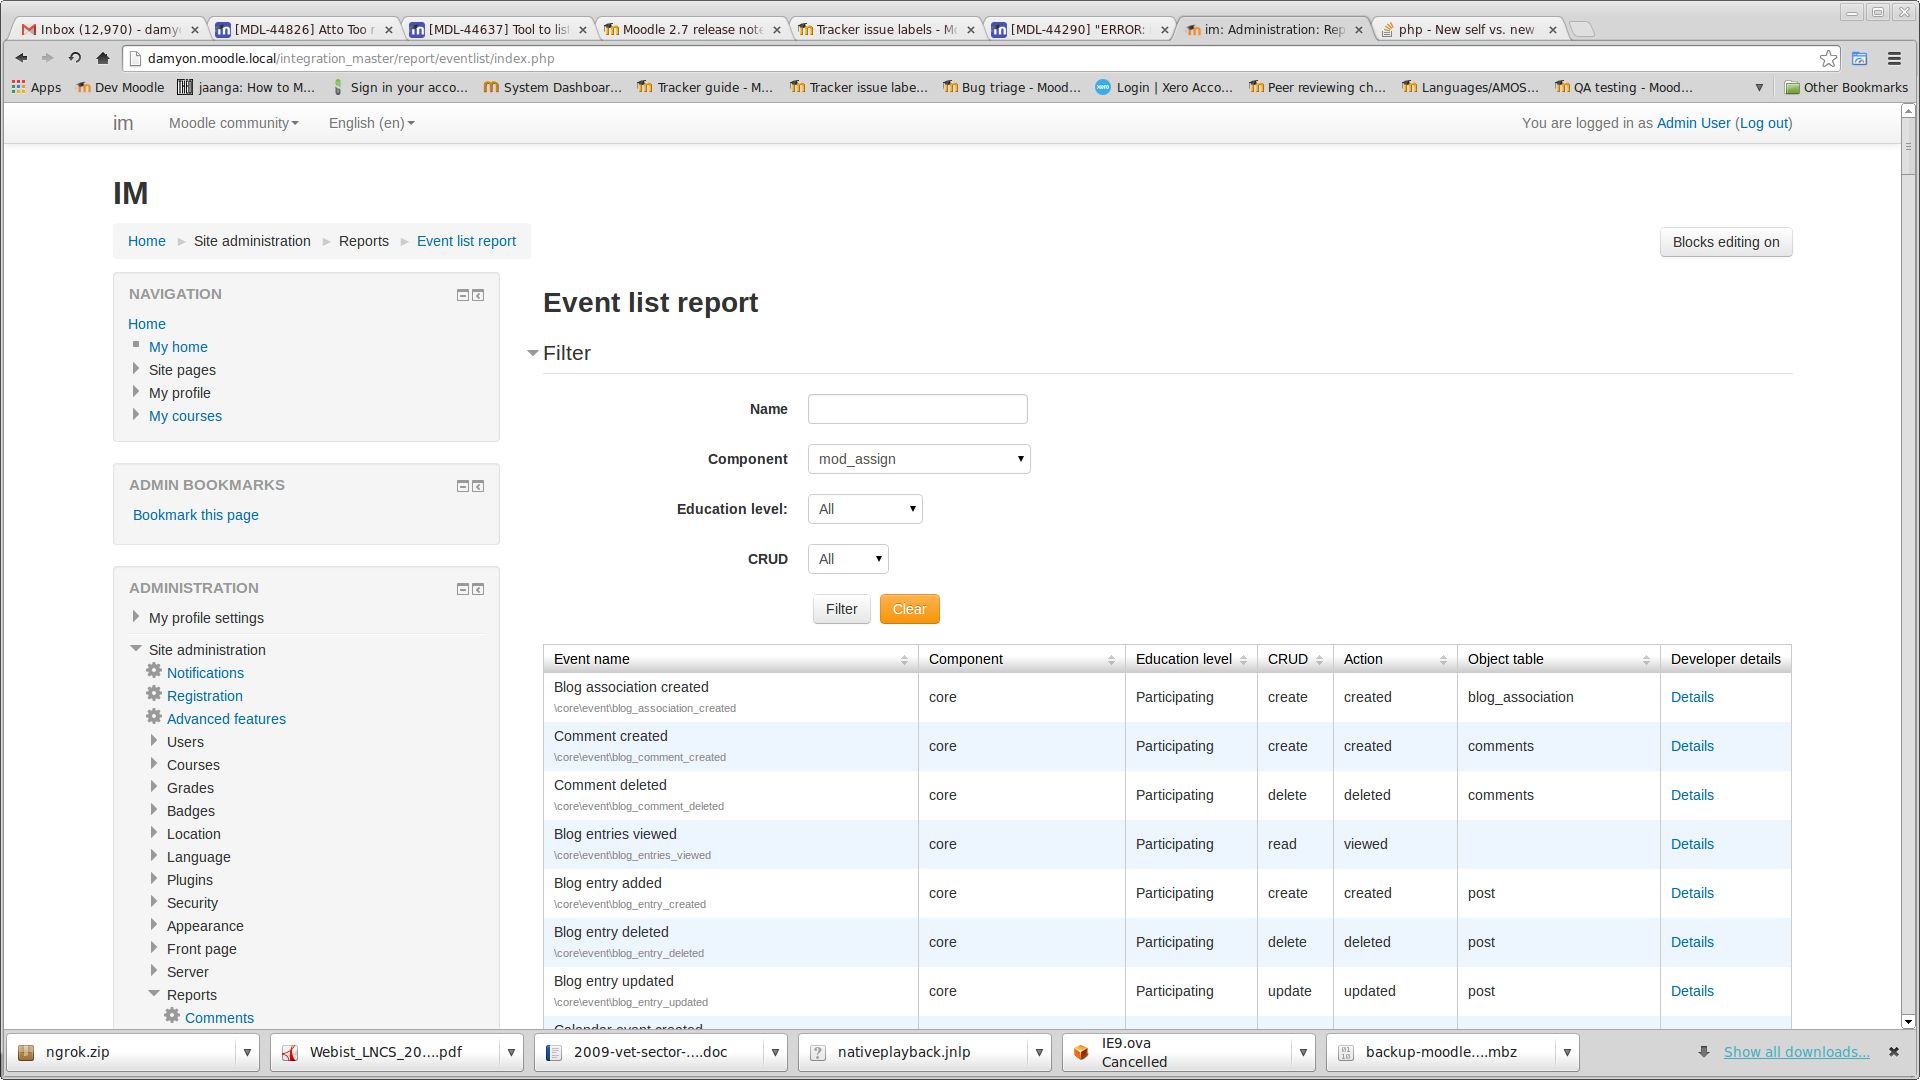The height and width of the screenshot is (1080, 1920).
Task: Open Dev Moodle bookmark
Action: pos(120,87)
